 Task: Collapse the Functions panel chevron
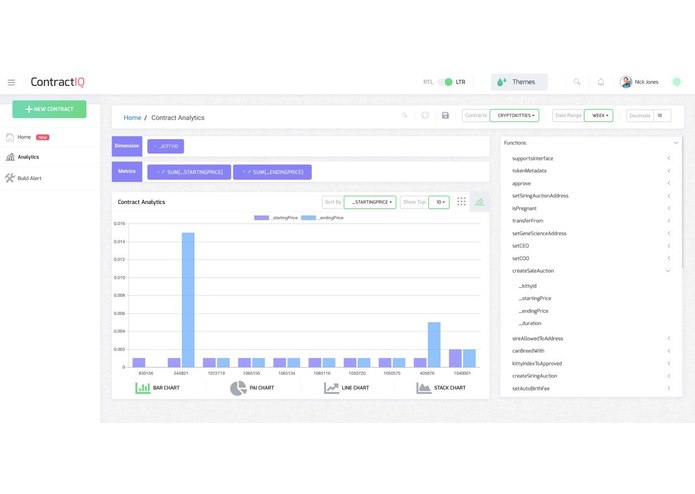coord(675,143)
